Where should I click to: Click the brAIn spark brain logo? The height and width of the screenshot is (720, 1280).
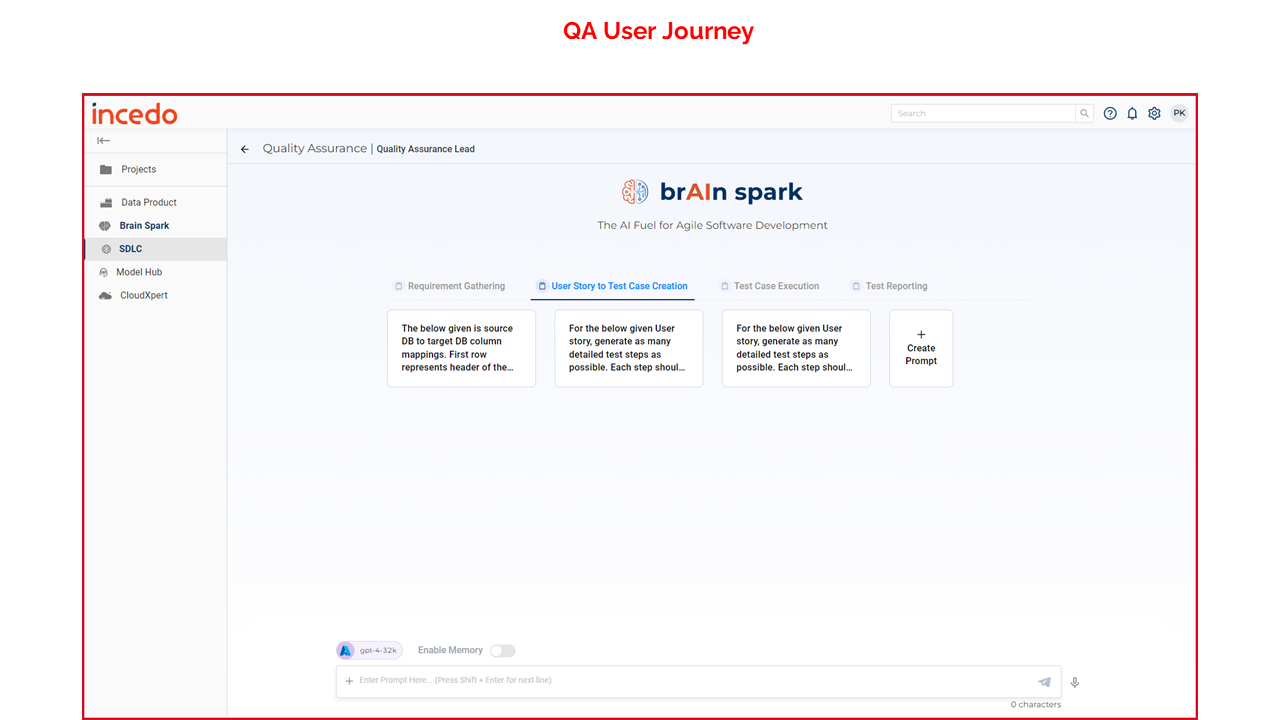(x=635, y=192)
